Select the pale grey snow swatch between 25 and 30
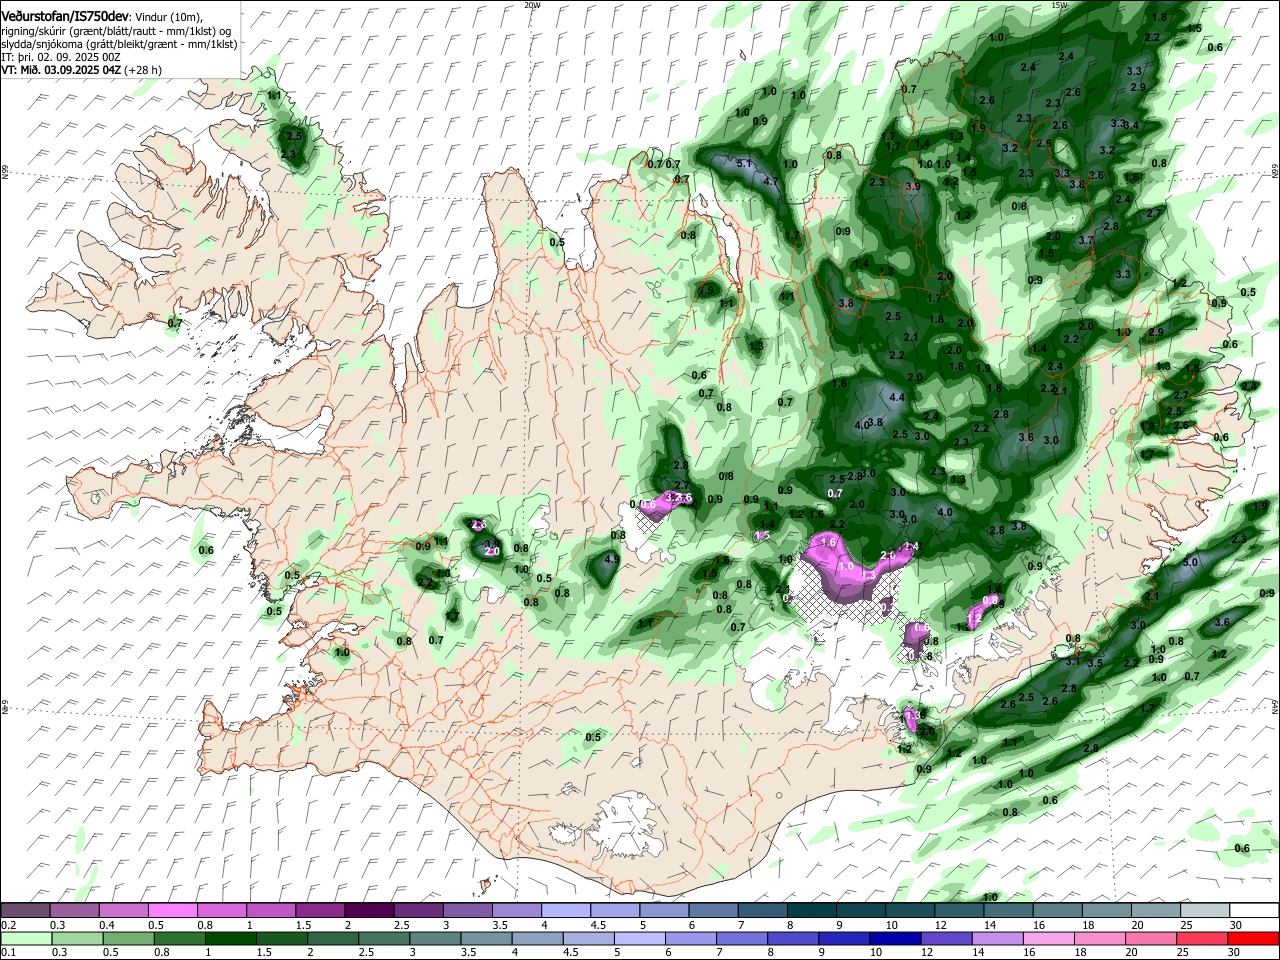 1204,910
